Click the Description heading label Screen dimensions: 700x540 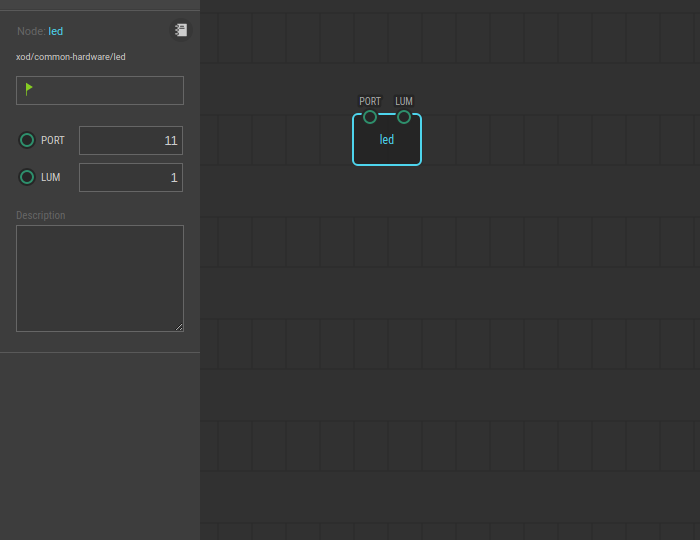coord(41,215)
